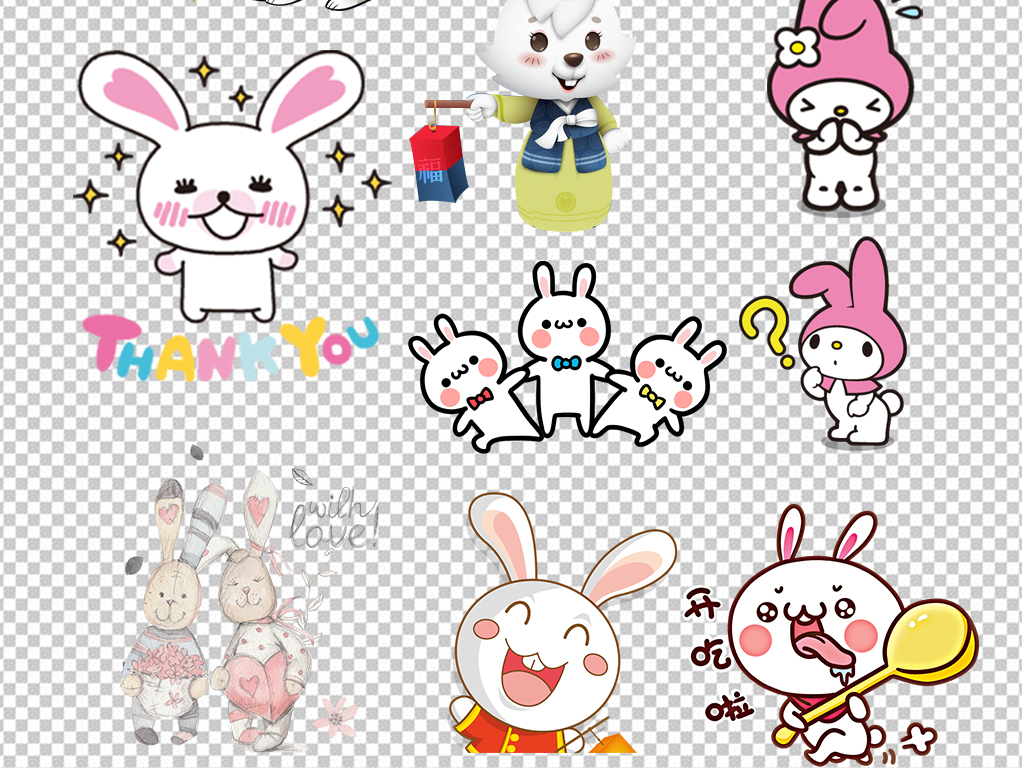This screenshot has height=768, width=1024.
Task: Click the left bunny with red bow
Action: point(473,385)
